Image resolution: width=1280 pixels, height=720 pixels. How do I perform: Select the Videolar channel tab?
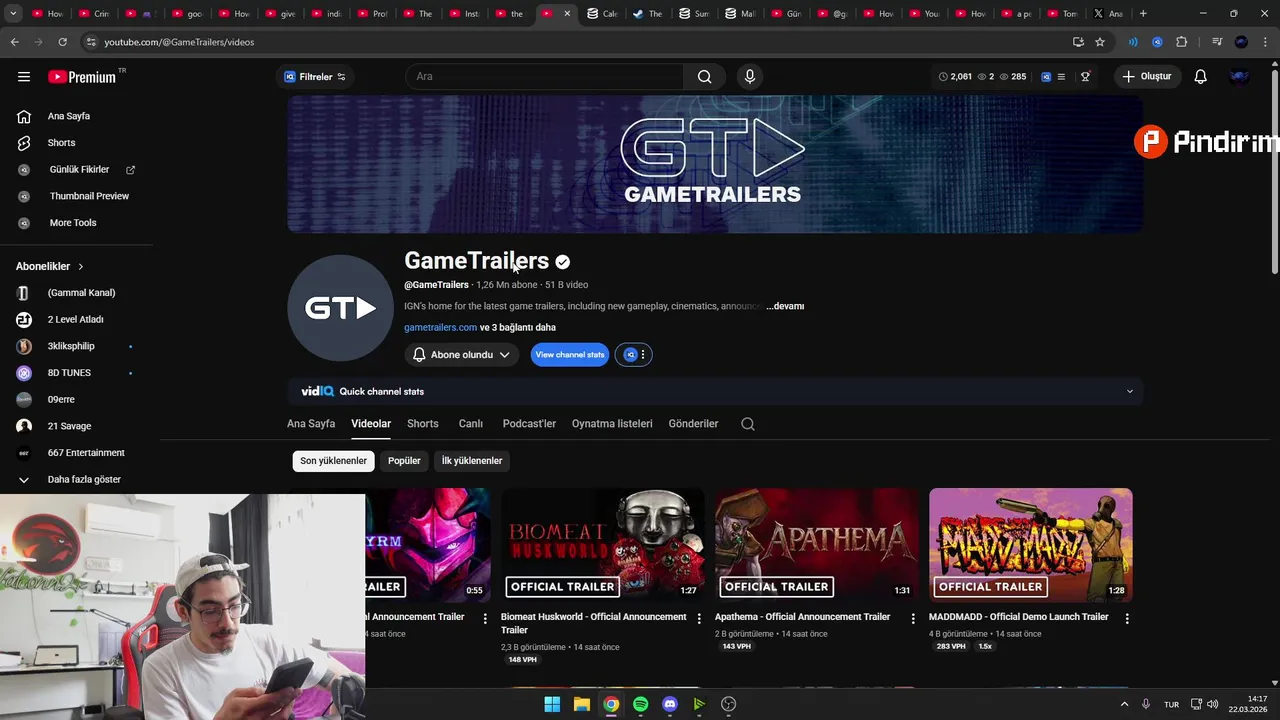coord(371,424)
